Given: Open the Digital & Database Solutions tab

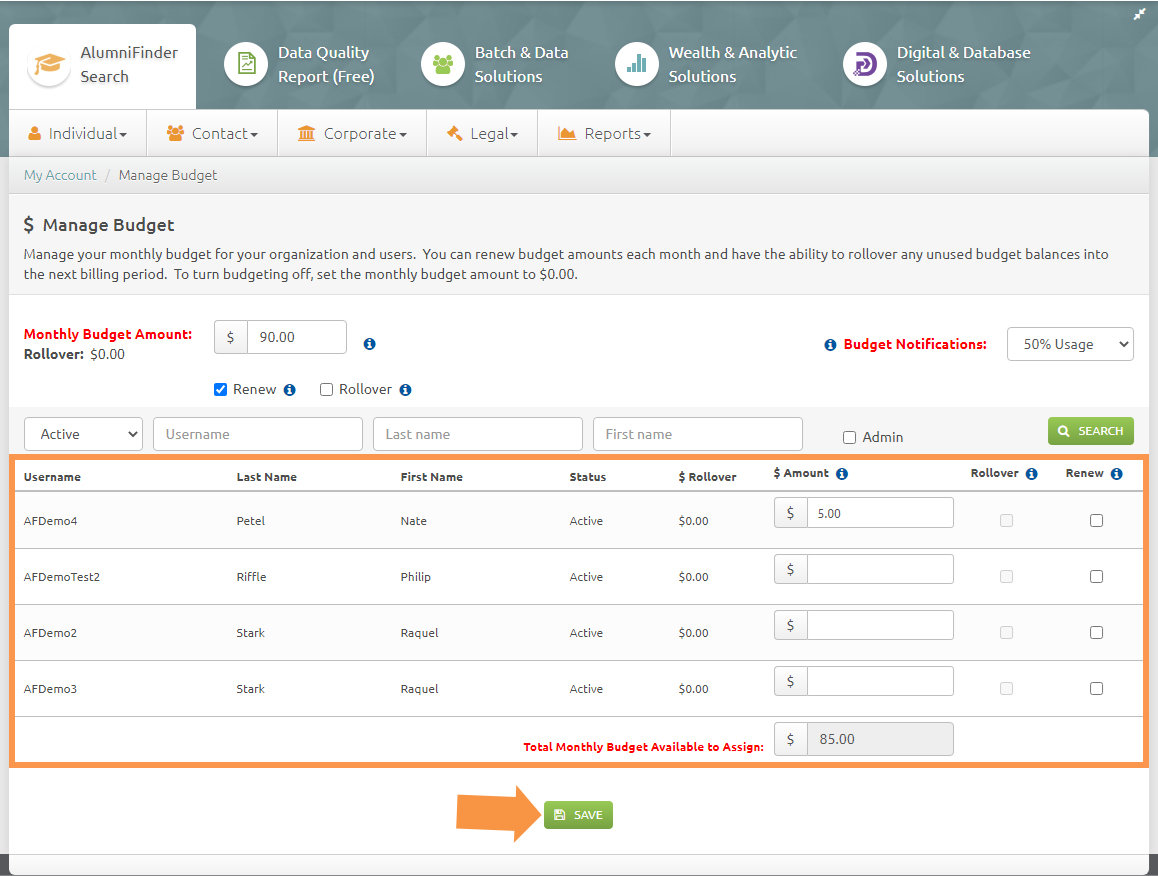Looking at the screenshot, I should 937,65.
